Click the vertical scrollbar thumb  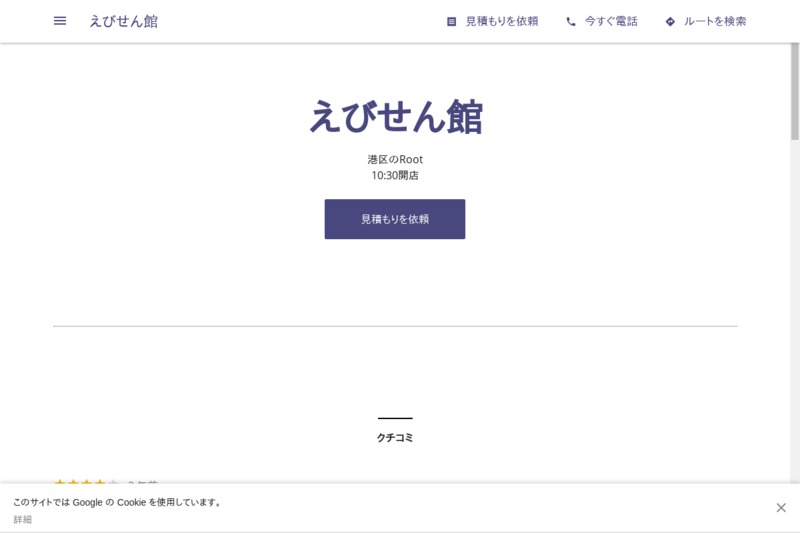coord(795,90)
